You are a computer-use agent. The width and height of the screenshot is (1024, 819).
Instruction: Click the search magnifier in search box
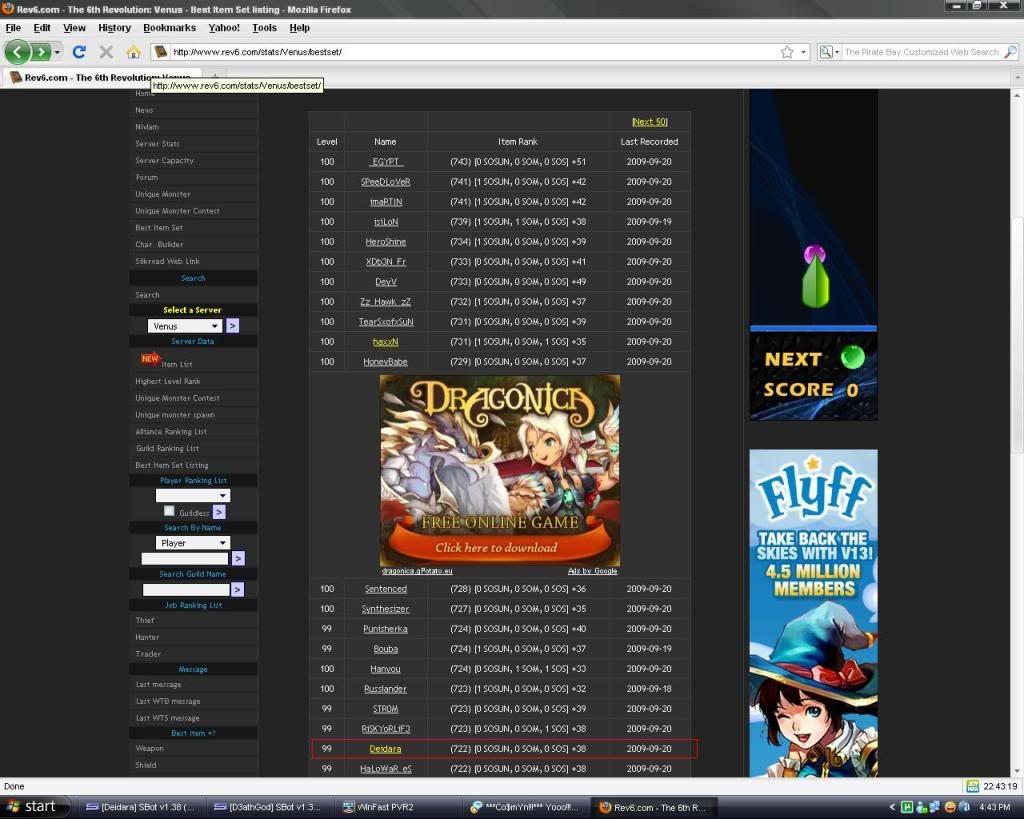(1010, 52)
